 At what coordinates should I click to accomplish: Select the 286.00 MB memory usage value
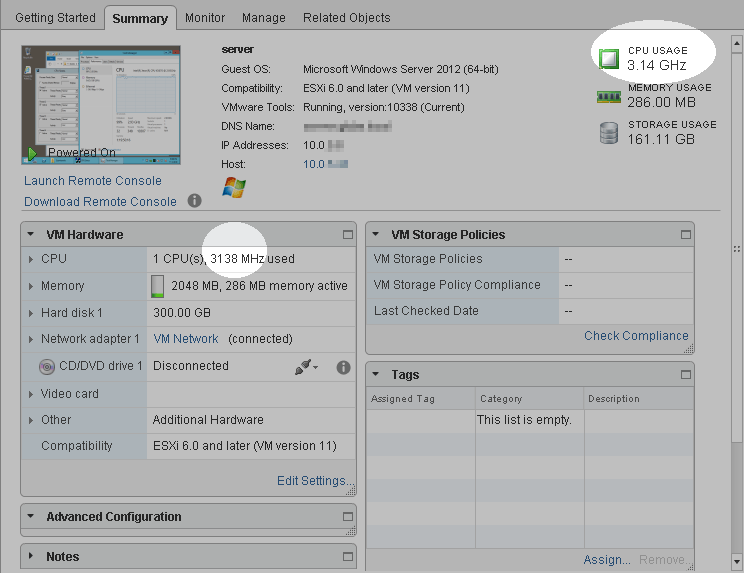click(661, 102)
